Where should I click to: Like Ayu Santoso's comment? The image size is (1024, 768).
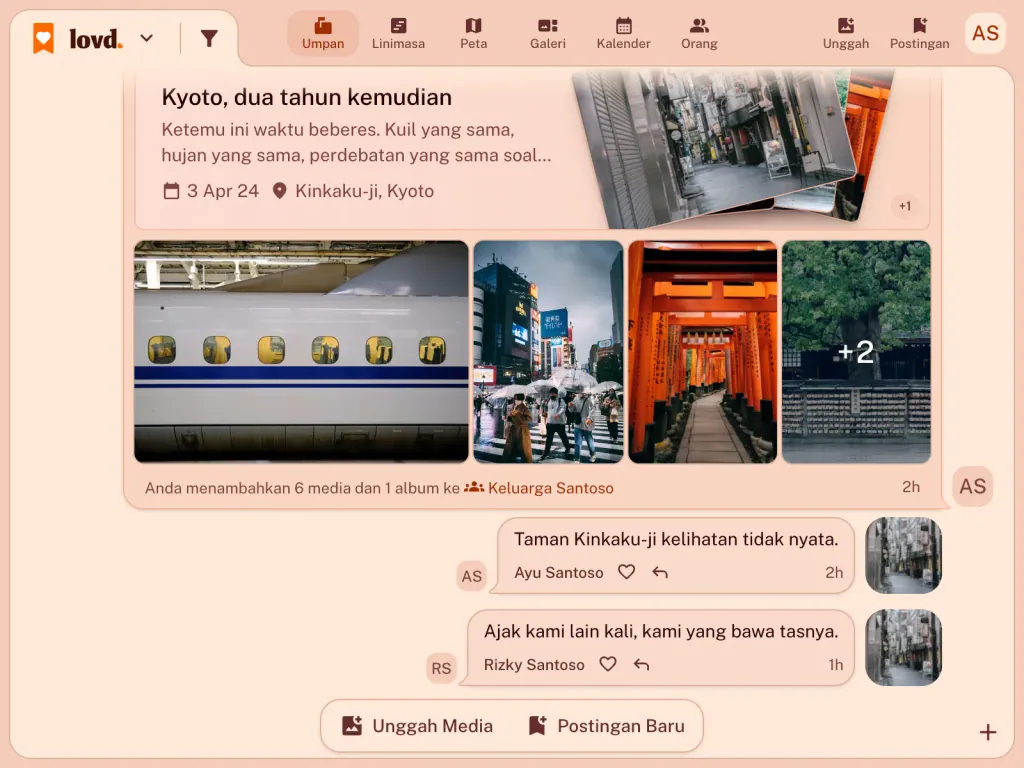(626, 572)
